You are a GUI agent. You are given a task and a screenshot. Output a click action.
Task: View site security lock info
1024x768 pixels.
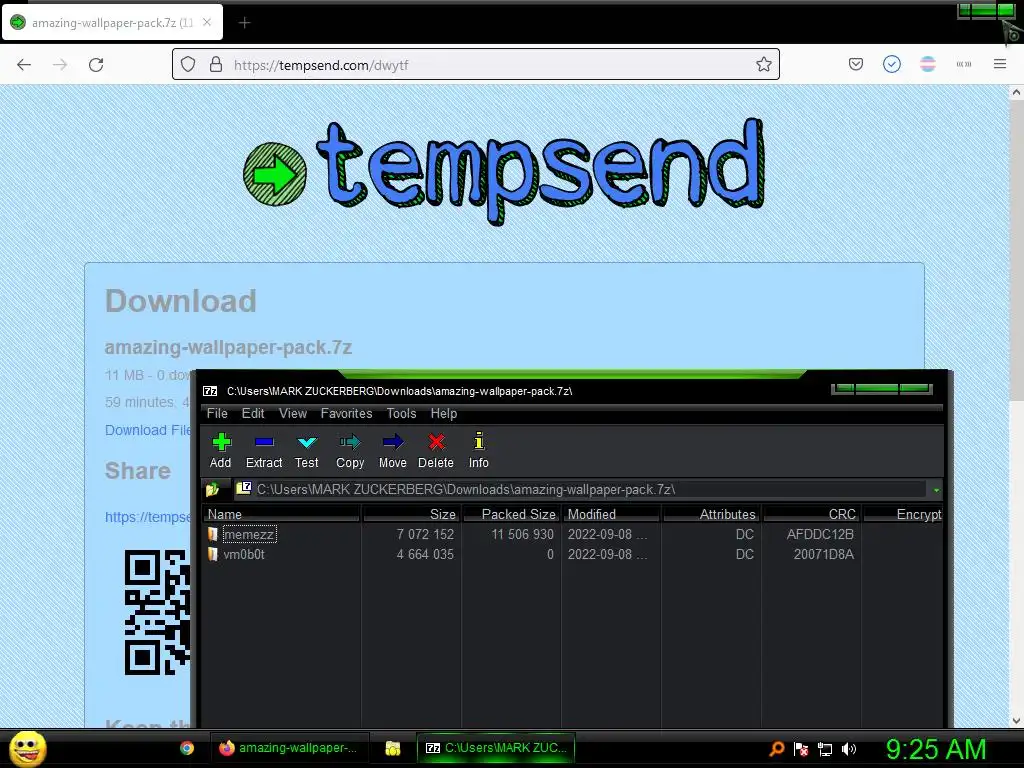coord(216,65)
